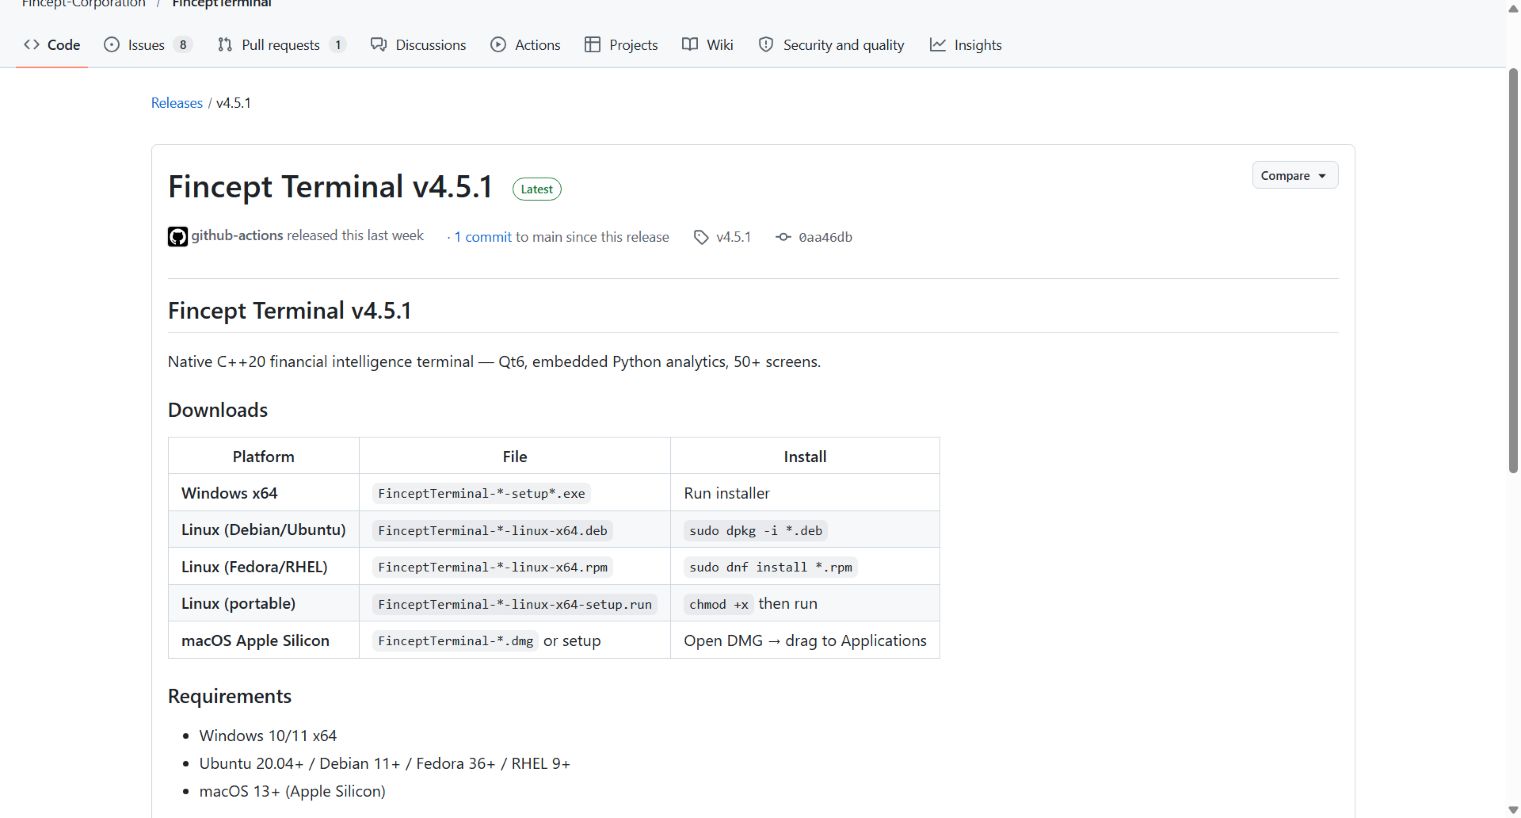Switch to the Actions tab
The width and height of the screenshot is (1521, 818).
tap(525, 45)
